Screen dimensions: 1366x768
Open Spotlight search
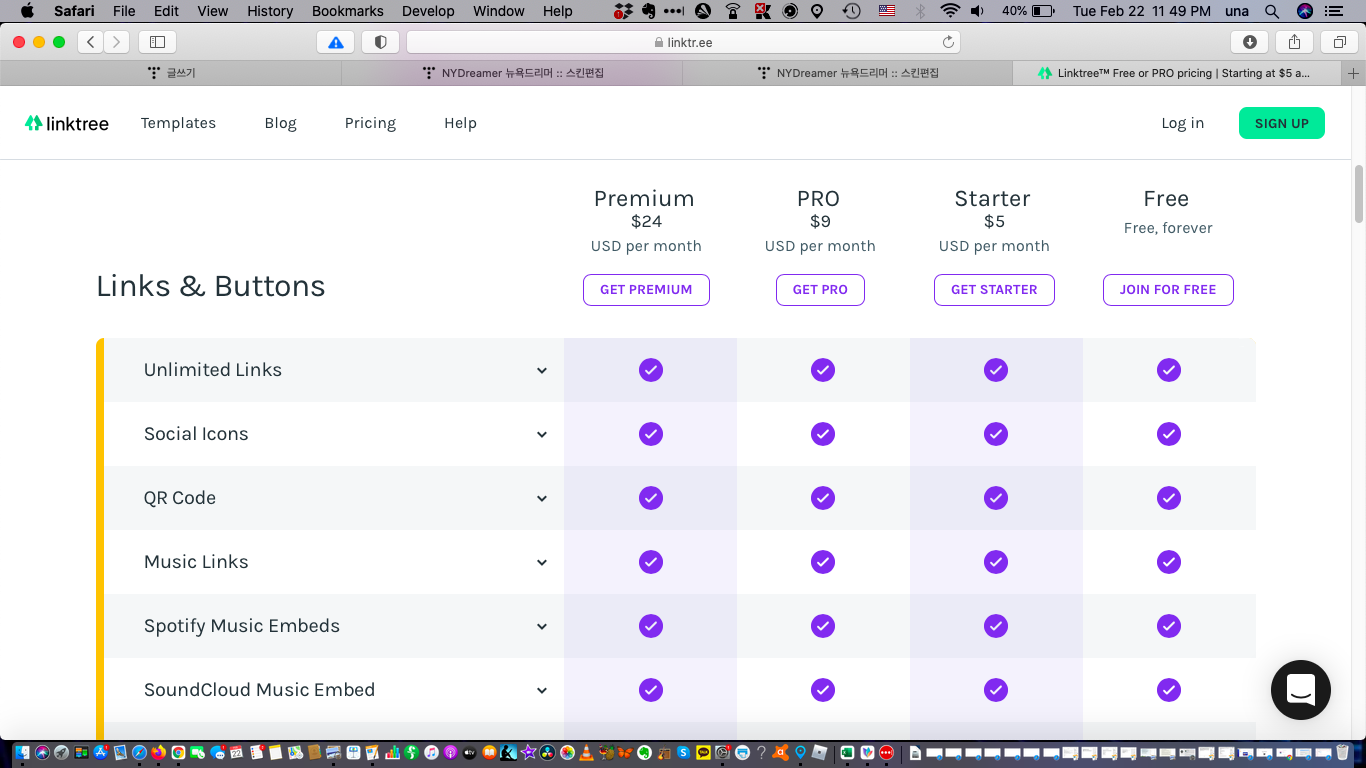(1272, 11)
